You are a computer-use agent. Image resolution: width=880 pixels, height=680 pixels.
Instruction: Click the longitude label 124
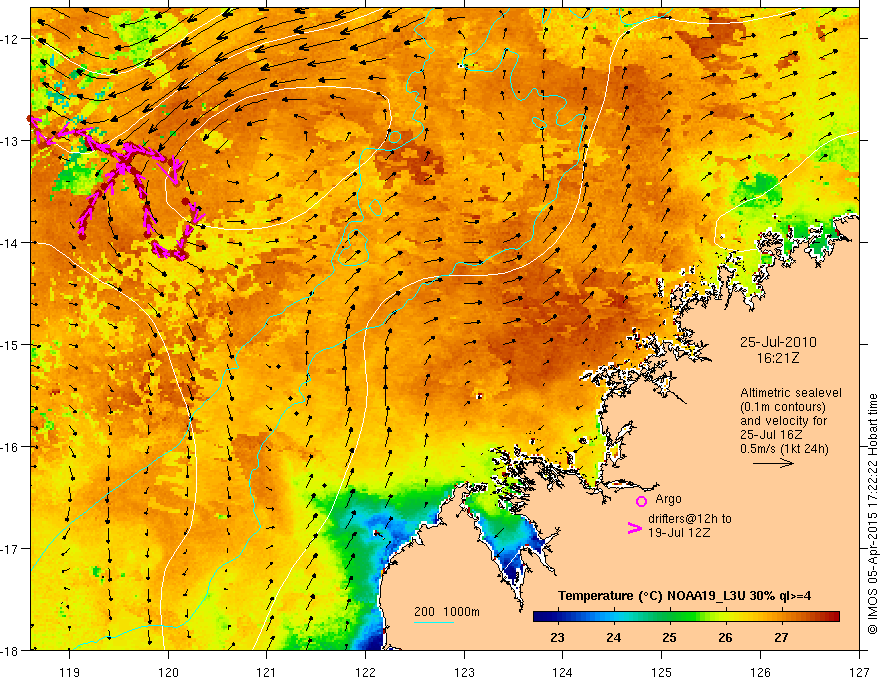(x=563, y=672)
